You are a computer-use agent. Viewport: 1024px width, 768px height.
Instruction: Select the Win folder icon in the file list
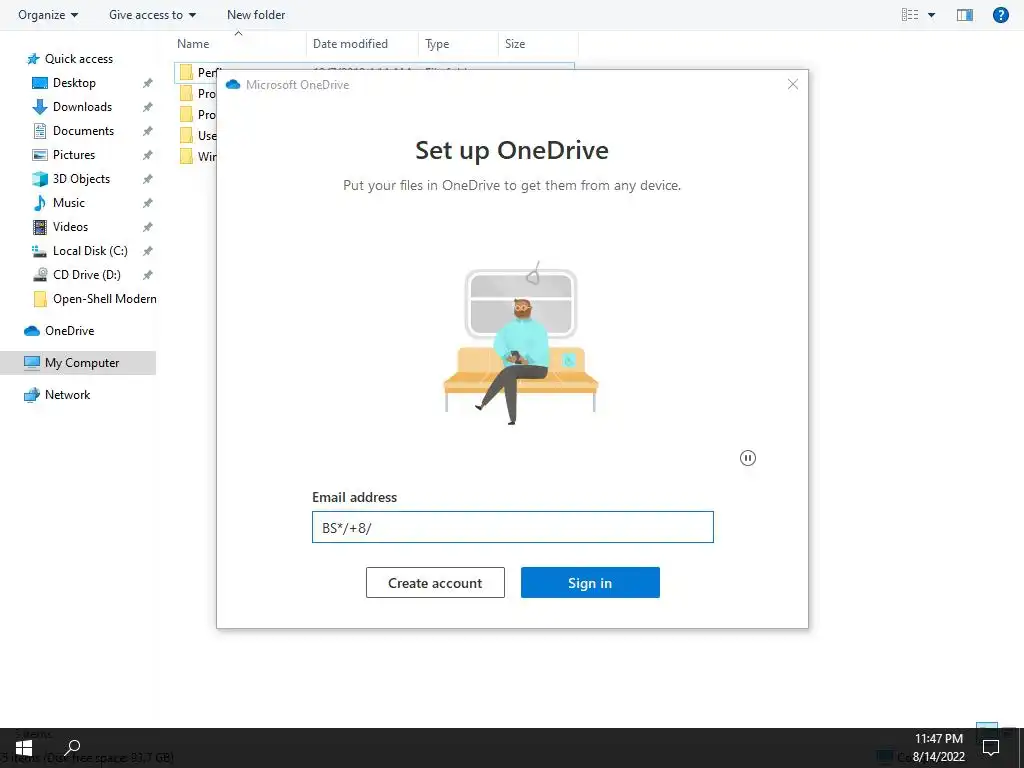(x=186, y=157)
